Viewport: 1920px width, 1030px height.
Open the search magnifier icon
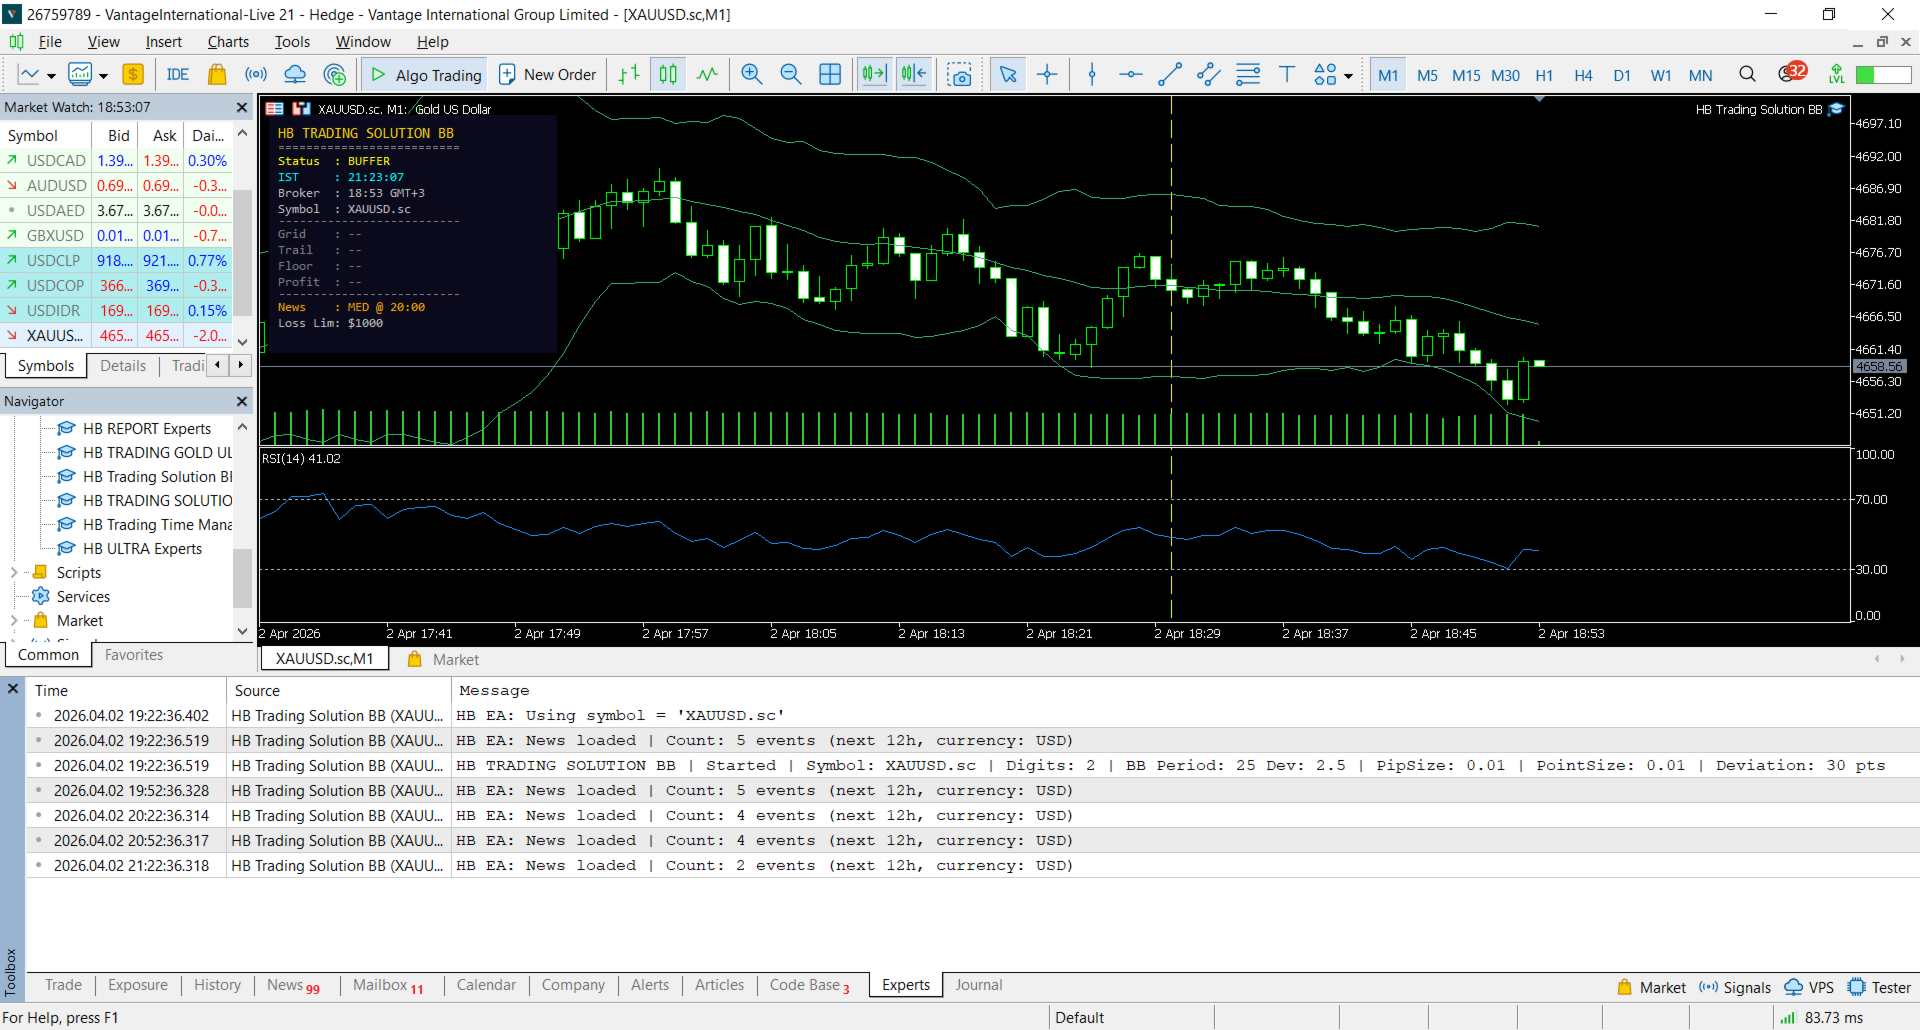tap(1747, 75)
